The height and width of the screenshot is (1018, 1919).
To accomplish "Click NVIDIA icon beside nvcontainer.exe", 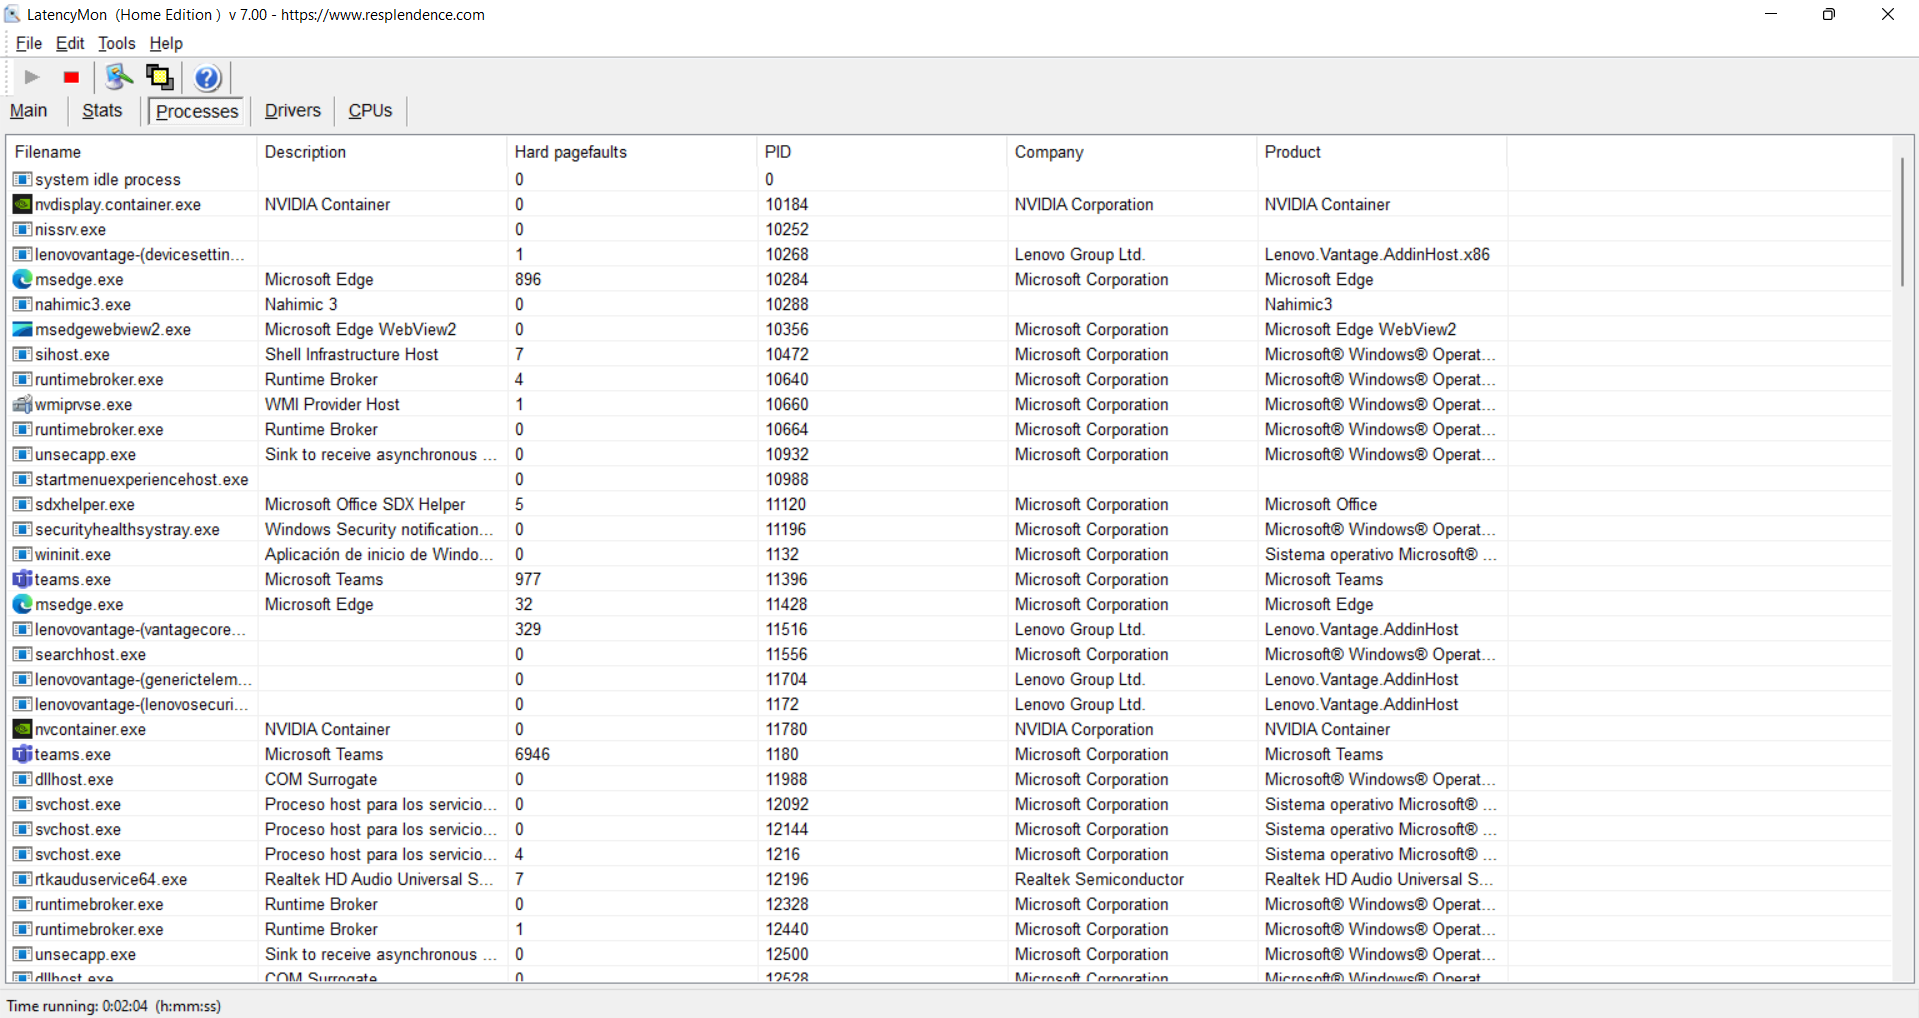I will (22, 729).
